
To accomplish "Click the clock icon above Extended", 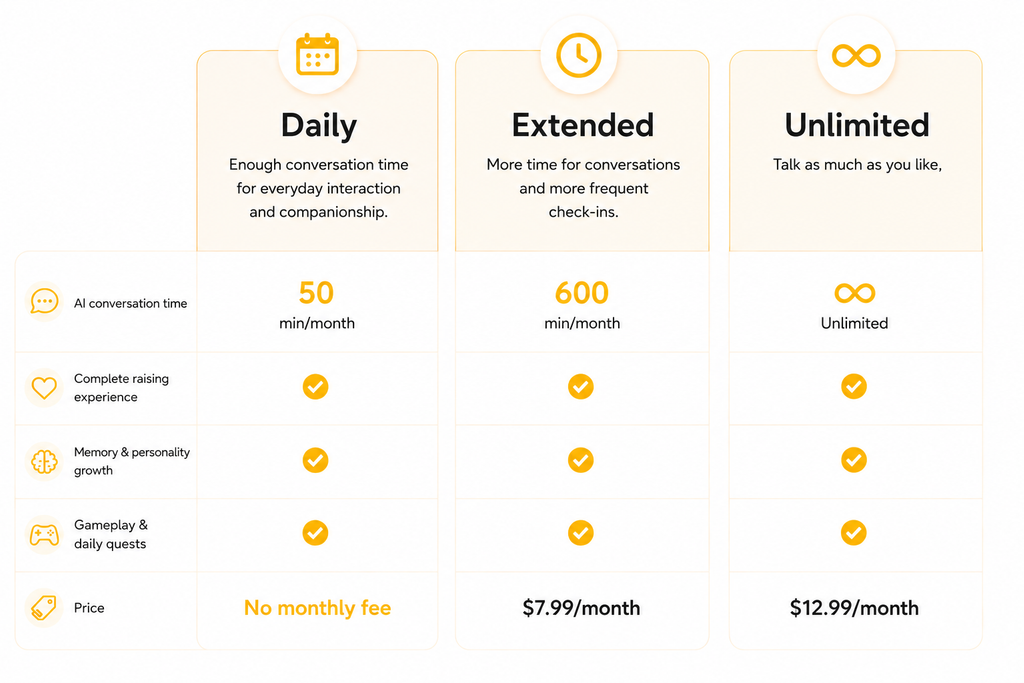I will point(579,55).
